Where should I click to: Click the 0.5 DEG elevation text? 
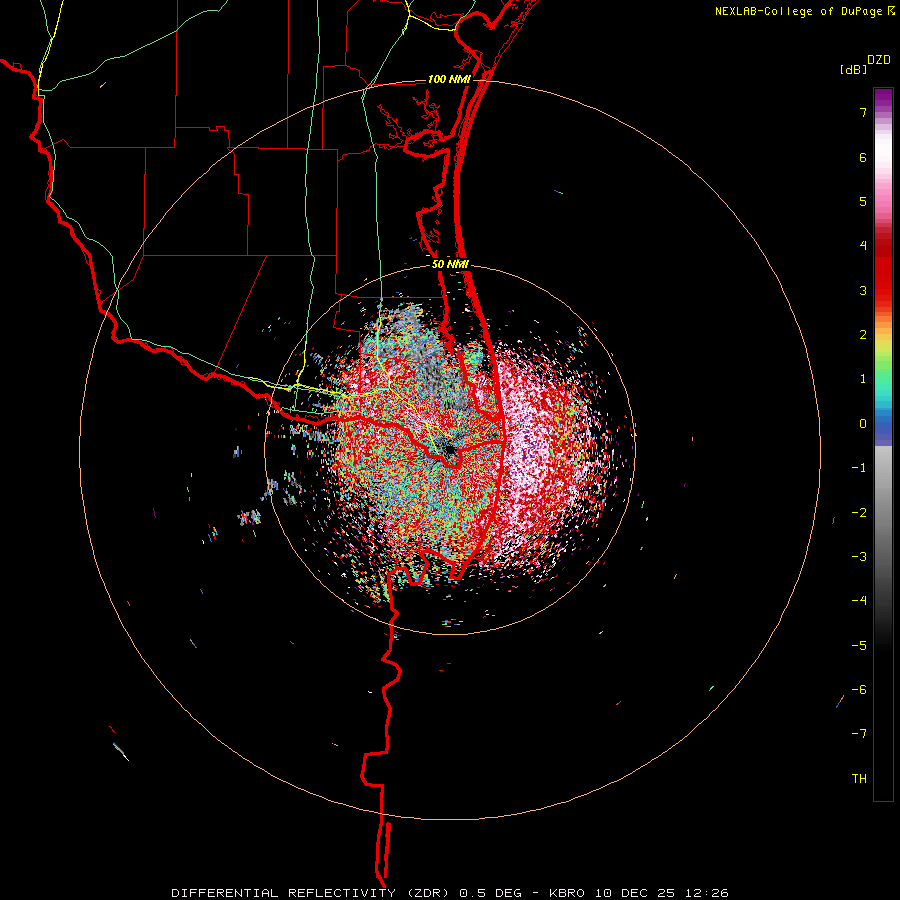[491, 893]
